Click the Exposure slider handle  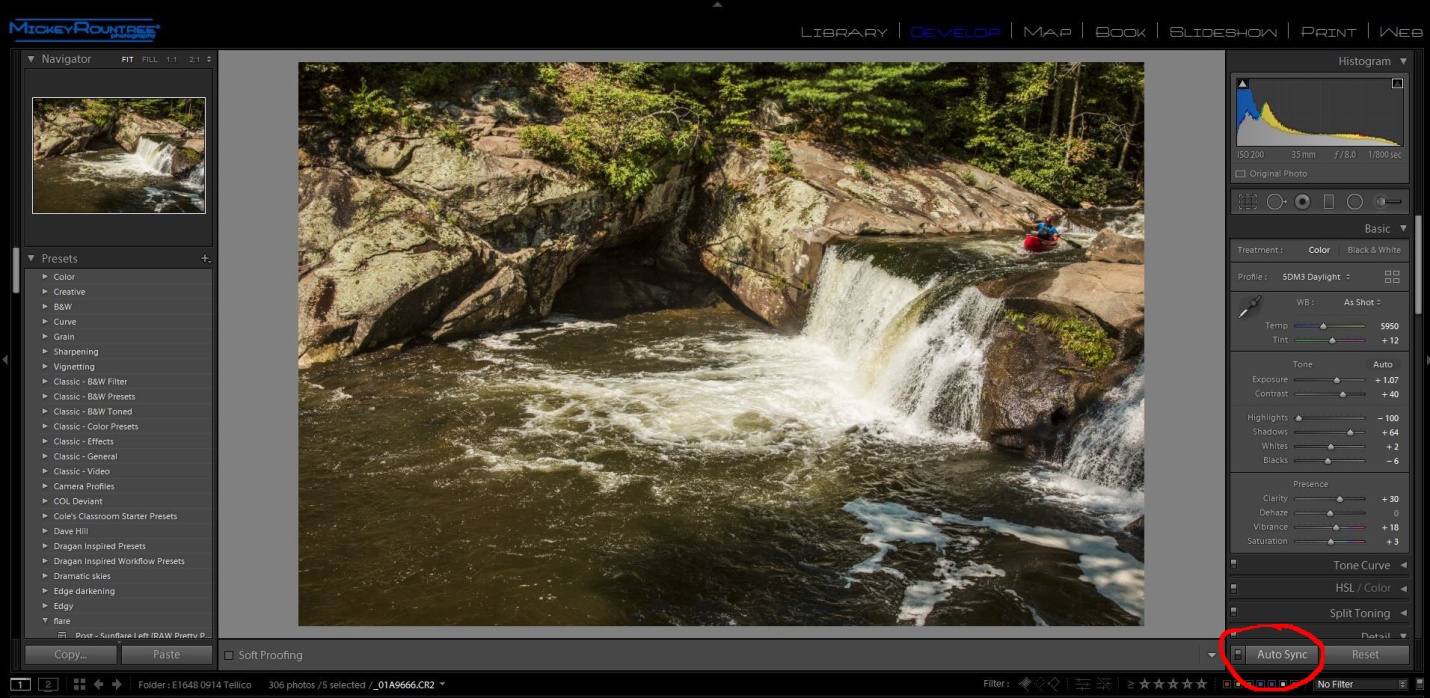[x=1337, y=380]
